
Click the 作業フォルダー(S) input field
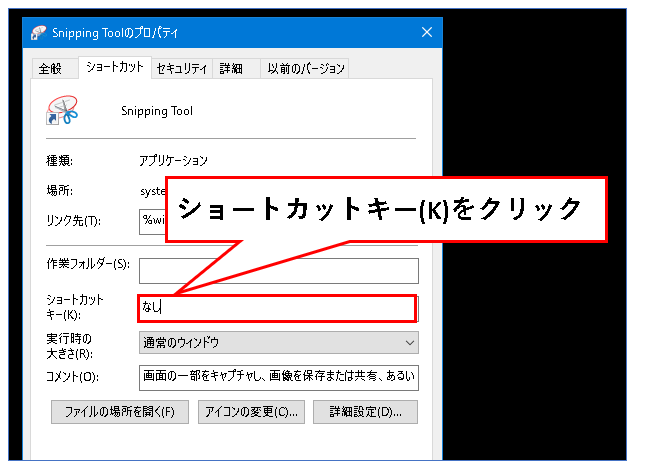point(279,271)
